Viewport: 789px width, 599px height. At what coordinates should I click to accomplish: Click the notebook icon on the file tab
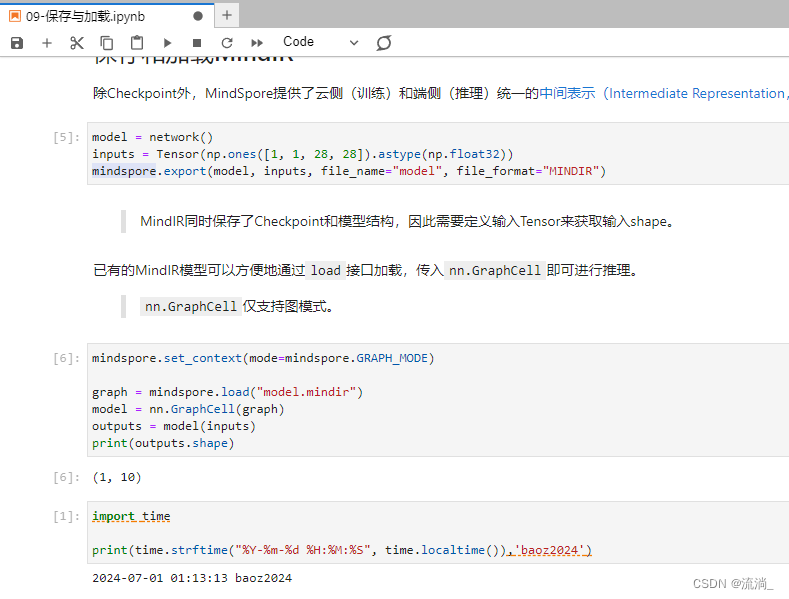(x=15, y=16)
